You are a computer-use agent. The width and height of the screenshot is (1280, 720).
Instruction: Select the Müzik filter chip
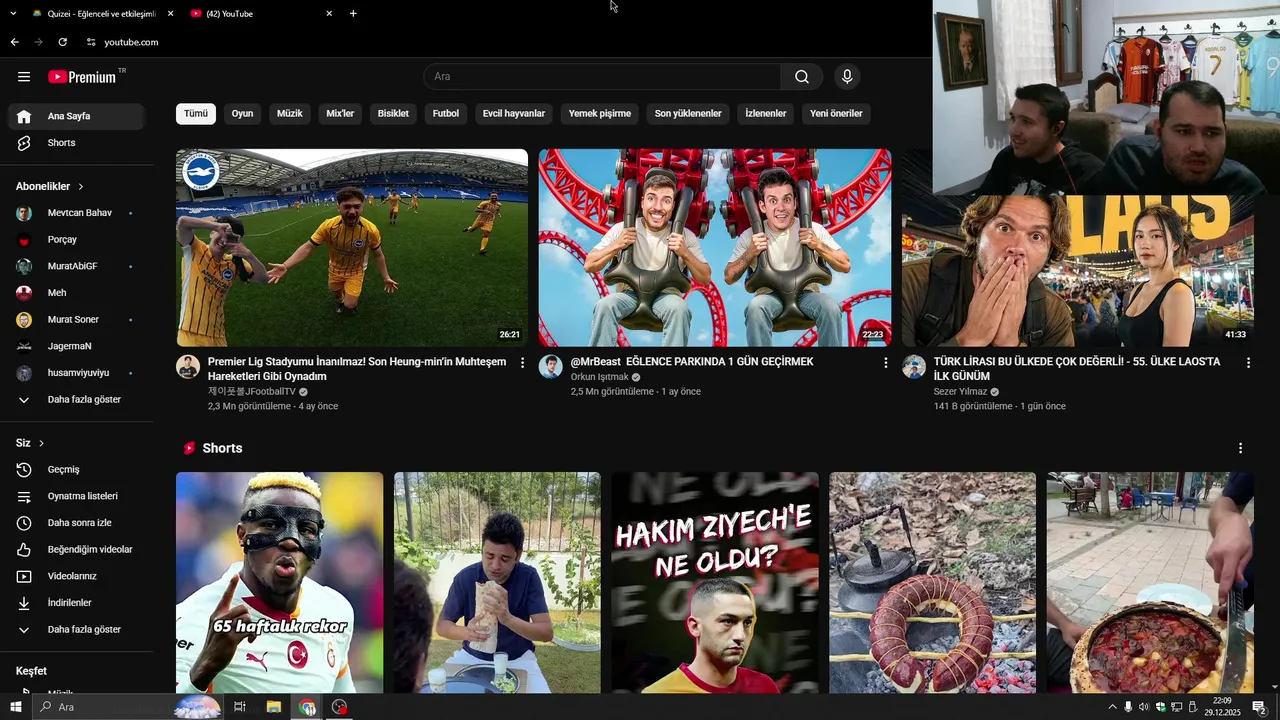[289, 114]
